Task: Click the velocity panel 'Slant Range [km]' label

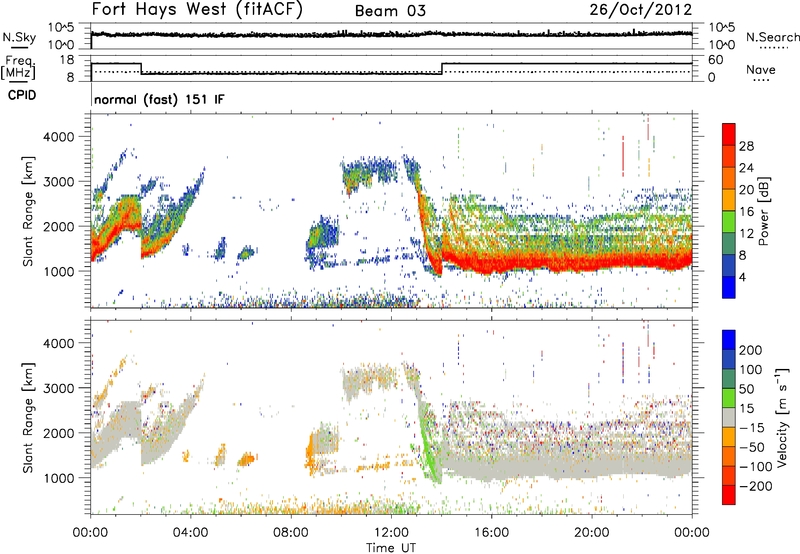Action: pyautogui.click(x=28, y=417)
